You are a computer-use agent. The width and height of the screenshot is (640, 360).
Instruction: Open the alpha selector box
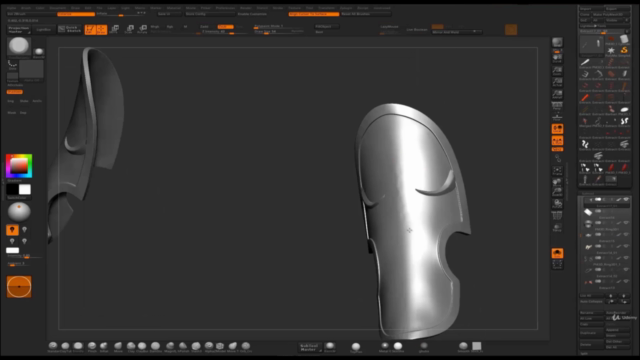(31, 70)
